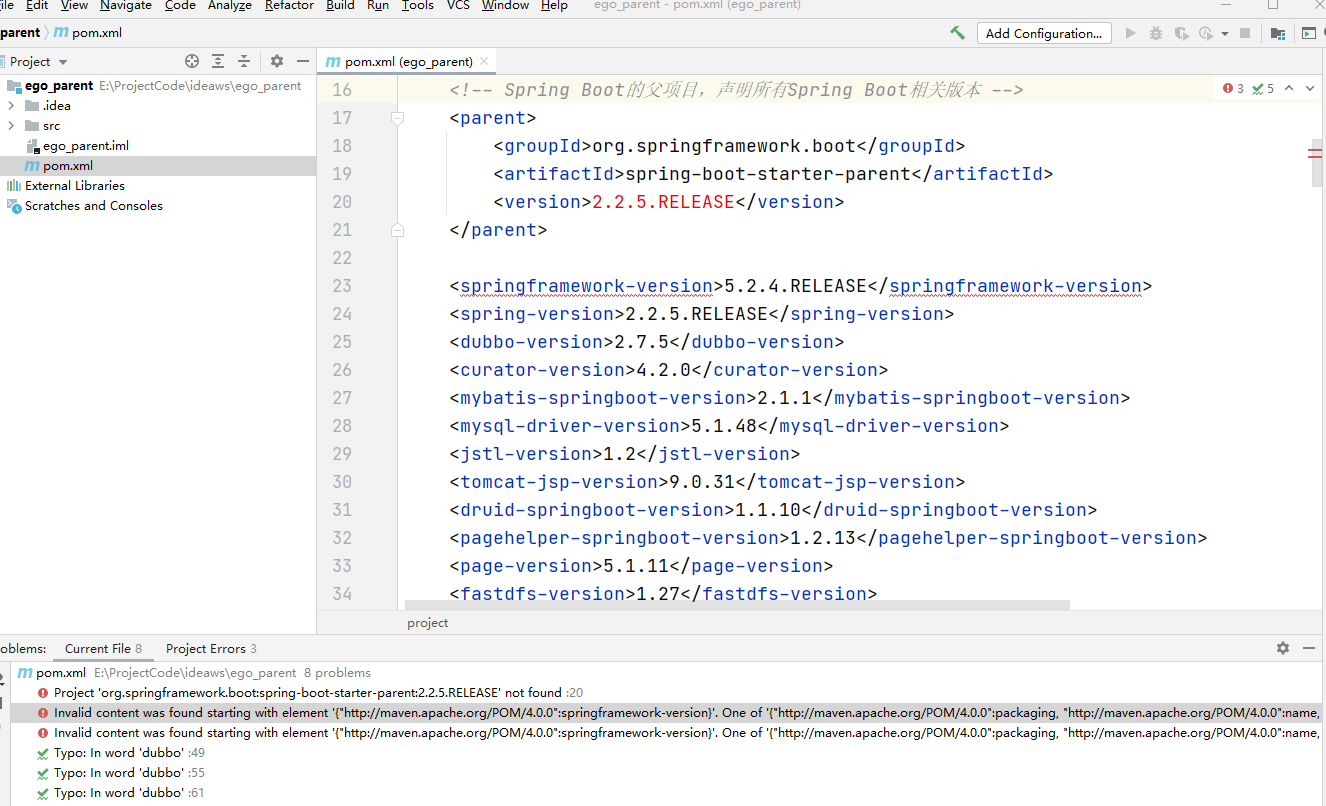The height and width of the screenshot is (806, 1326).
Task: Hide the Problems panel with minus icon
Action: pos(1311,648)
